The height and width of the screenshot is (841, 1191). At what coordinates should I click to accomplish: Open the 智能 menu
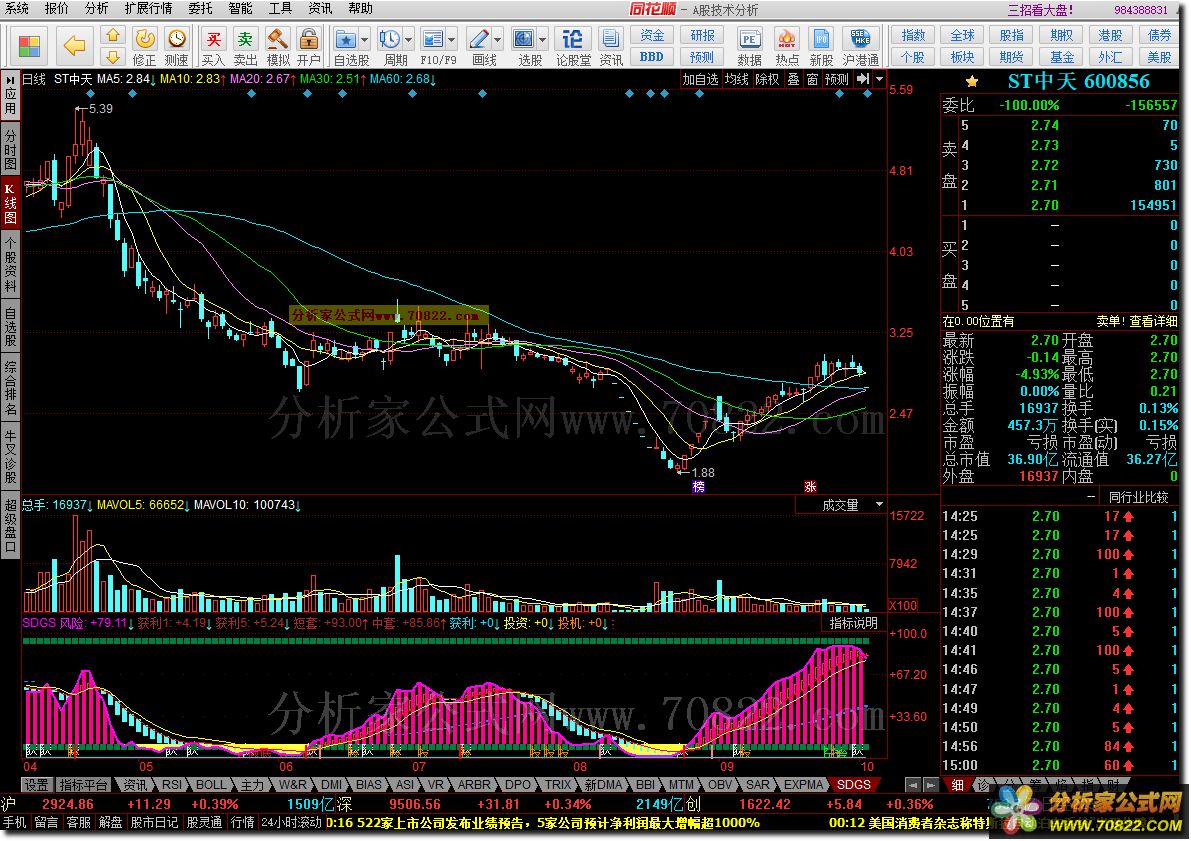[240, 8]
